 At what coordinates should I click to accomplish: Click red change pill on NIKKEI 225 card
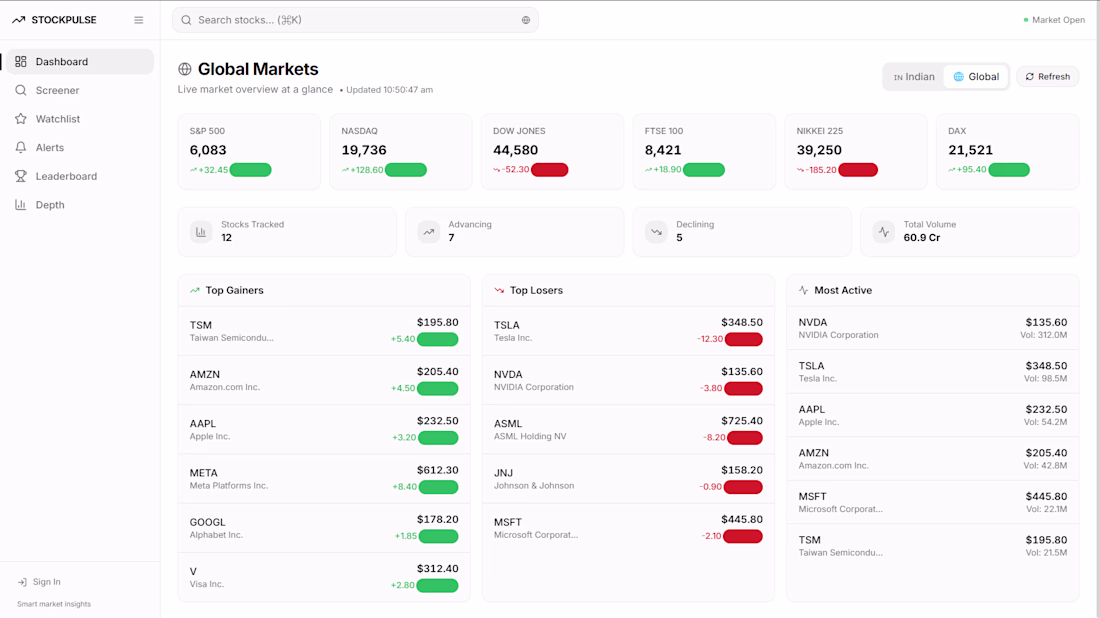(858, 170)
